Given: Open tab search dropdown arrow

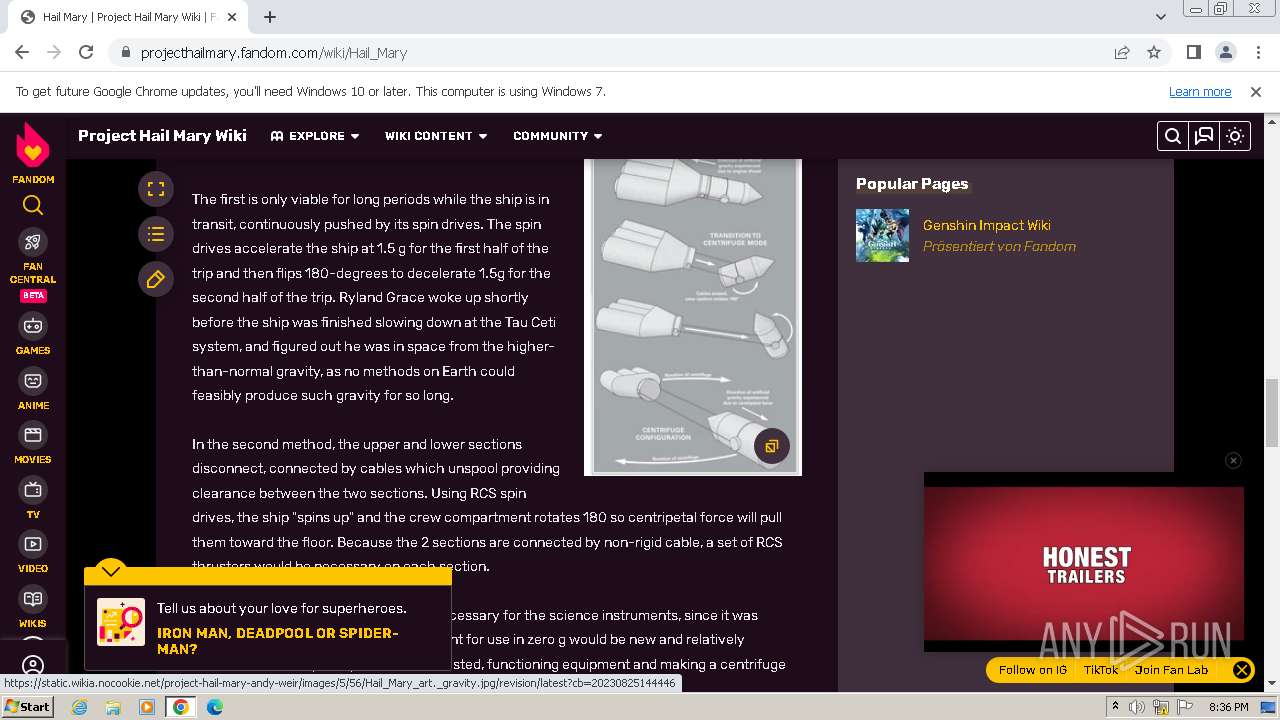Looking at the screenshot, I should 1160,17.
